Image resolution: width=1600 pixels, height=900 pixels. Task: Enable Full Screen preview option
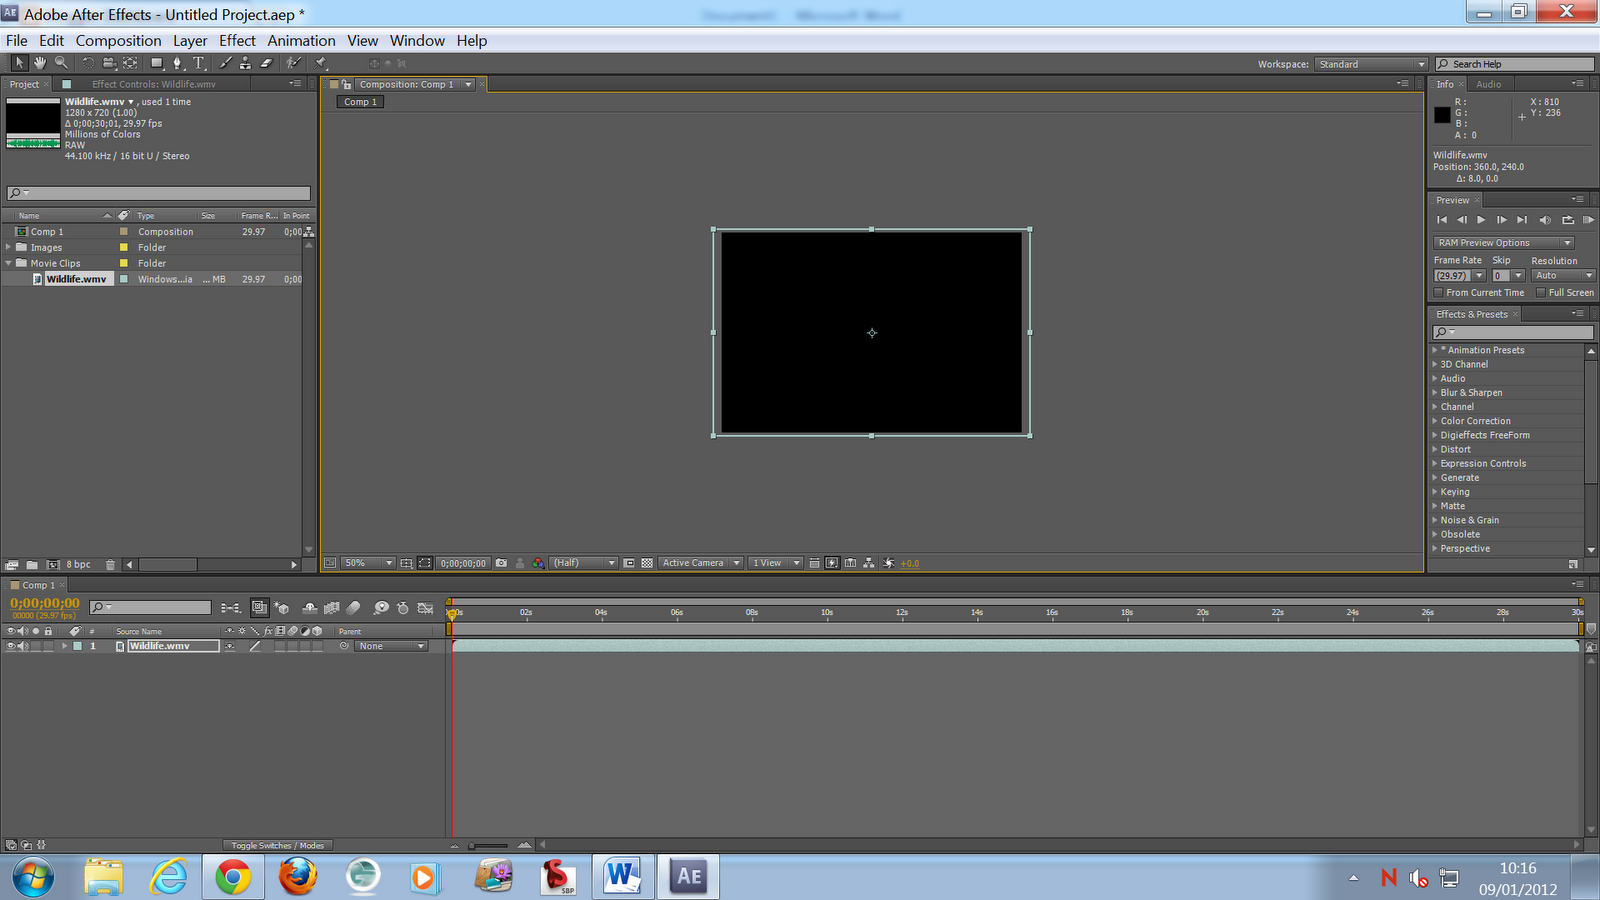click(x=1540, y=292)
